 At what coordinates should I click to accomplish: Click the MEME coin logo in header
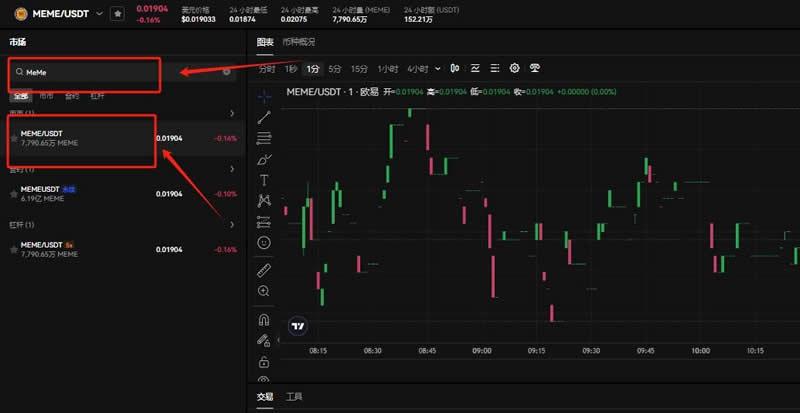point(21,14)
